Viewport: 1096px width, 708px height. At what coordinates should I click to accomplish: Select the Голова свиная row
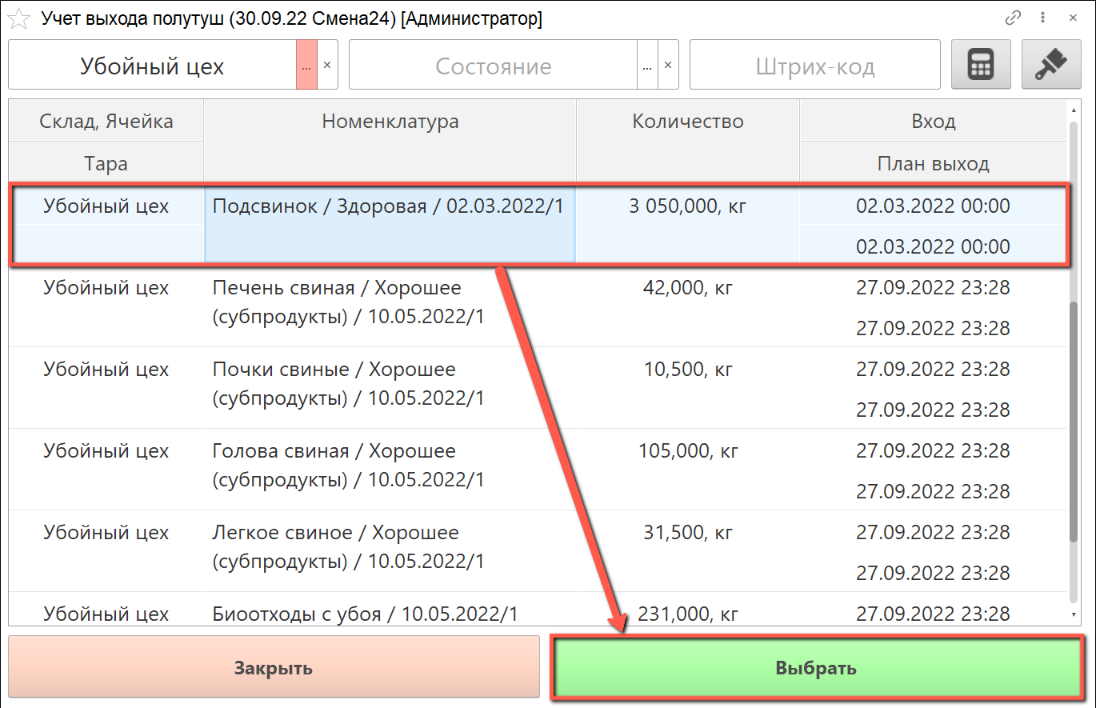390,465
